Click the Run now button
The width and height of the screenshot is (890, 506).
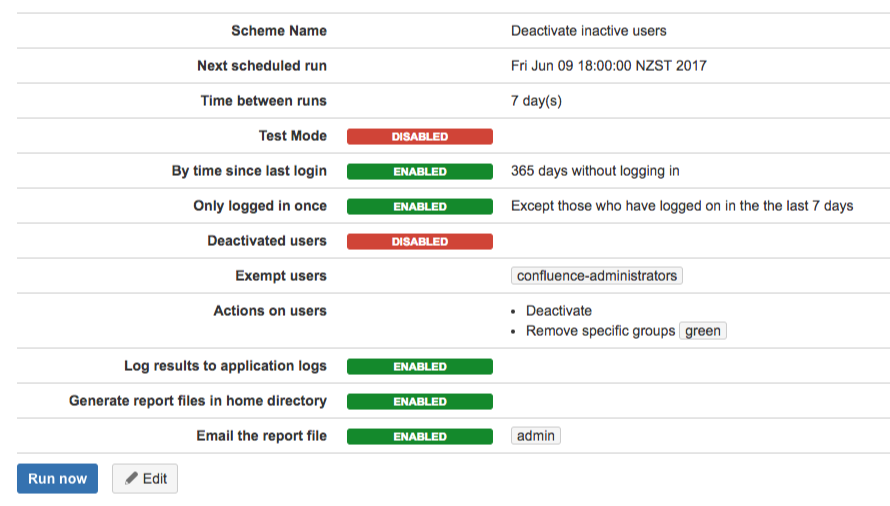tap(57, 479)
